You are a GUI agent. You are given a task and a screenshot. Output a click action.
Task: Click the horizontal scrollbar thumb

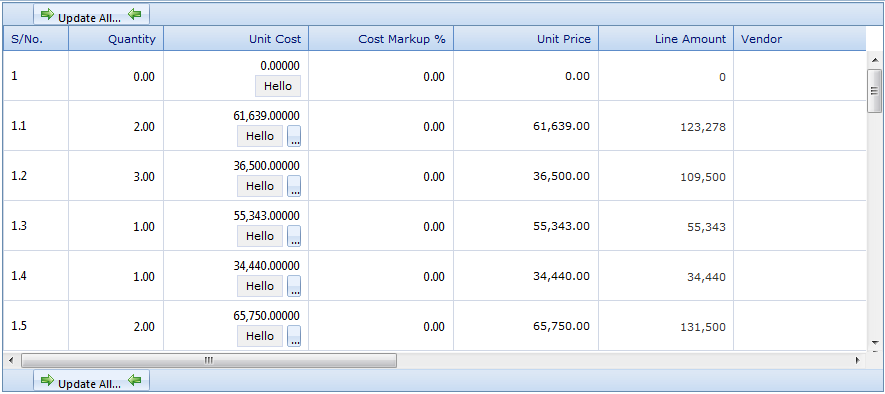[209, 360]
